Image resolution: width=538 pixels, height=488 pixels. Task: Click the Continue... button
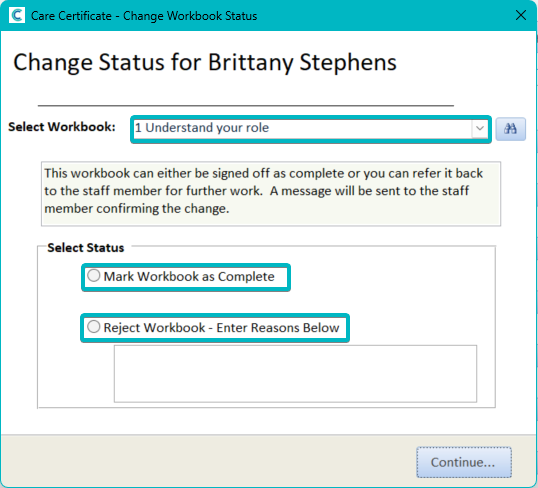pyautogui.click(x=464, y=462)
